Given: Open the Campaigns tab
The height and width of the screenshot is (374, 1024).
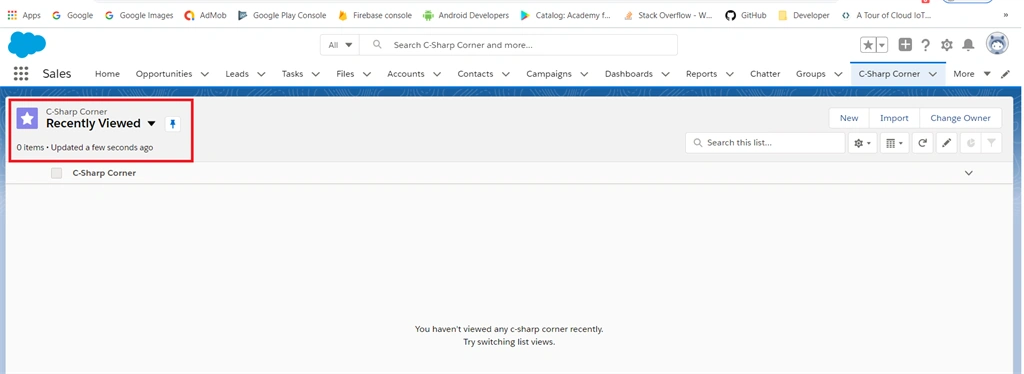Looking at the screenshot, I should 549,74.
